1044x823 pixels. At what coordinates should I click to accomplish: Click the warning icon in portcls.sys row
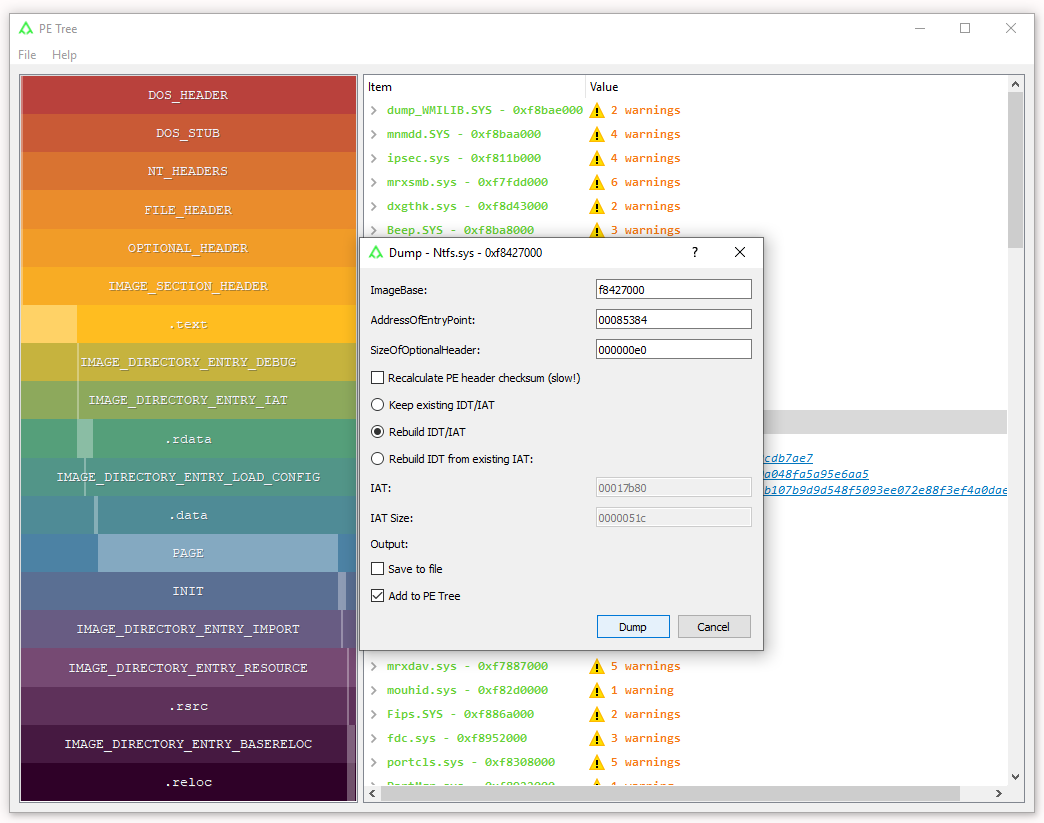[x=597, y=762]
